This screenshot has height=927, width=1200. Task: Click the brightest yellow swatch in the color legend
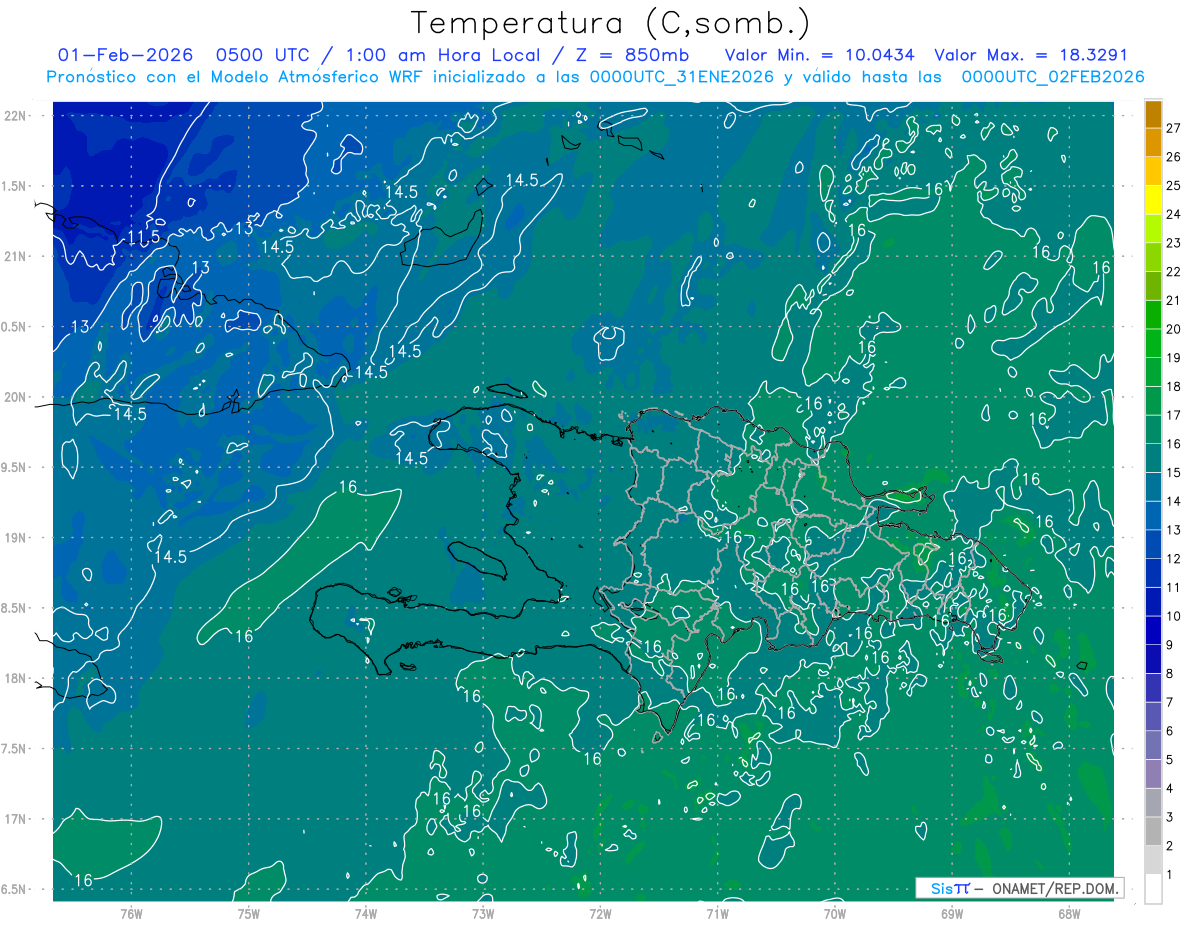pyautogui.click(x=1153, y=200)
